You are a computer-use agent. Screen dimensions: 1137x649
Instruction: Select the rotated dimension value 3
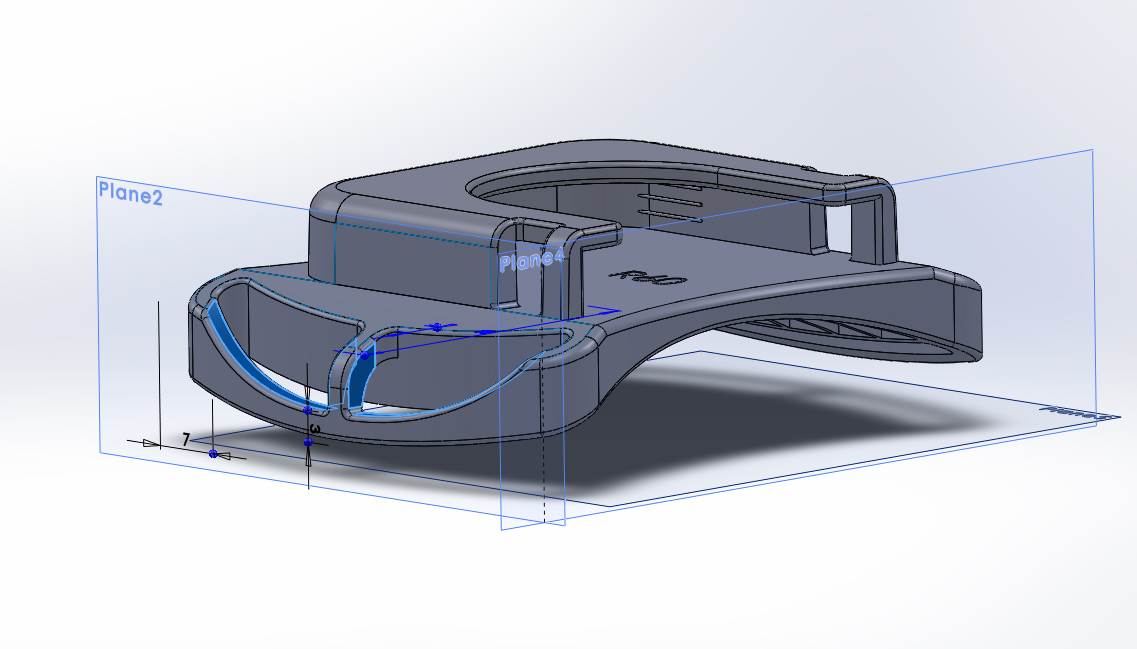[x=315, y=429]
